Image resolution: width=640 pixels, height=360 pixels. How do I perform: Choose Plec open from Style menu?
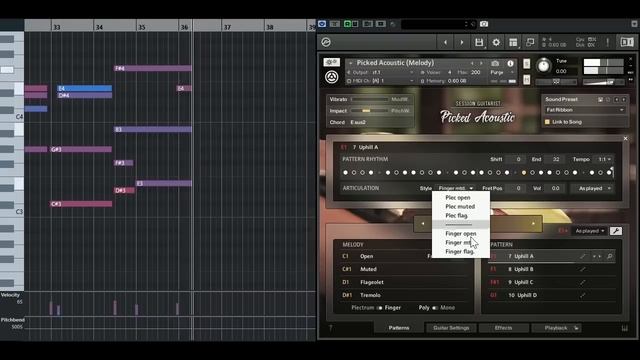point(458,198)
